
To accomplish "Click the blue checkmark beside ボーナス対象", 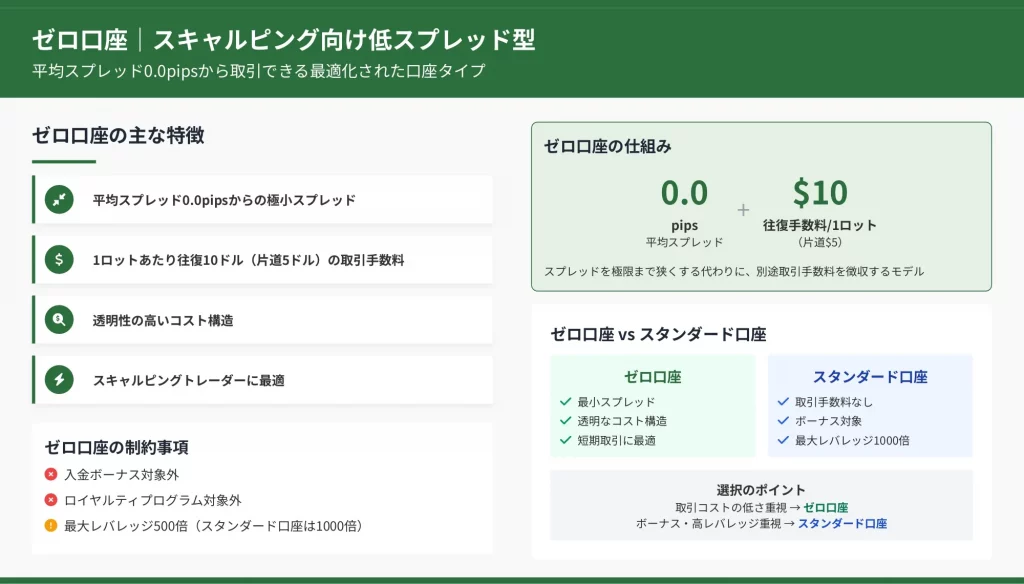I will click(x=783, y=421).
